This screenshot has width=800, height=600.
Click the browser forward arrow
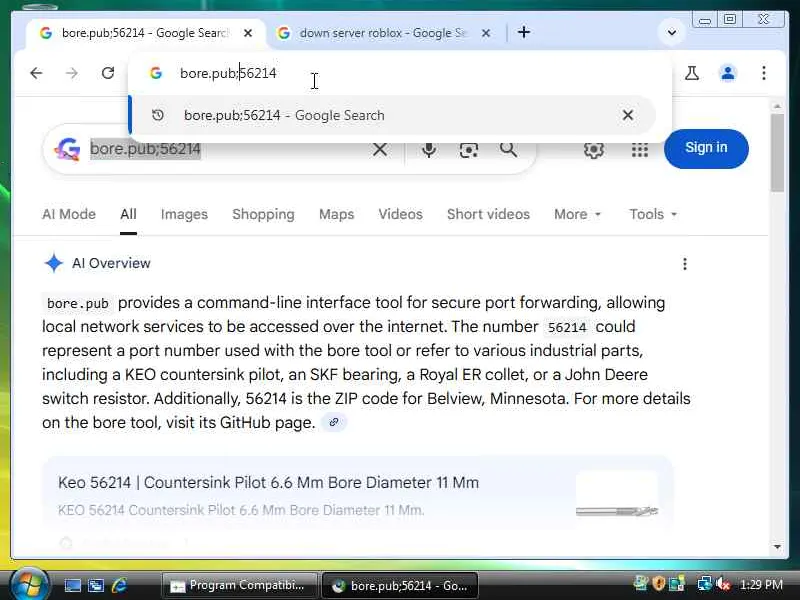(72, 73)
